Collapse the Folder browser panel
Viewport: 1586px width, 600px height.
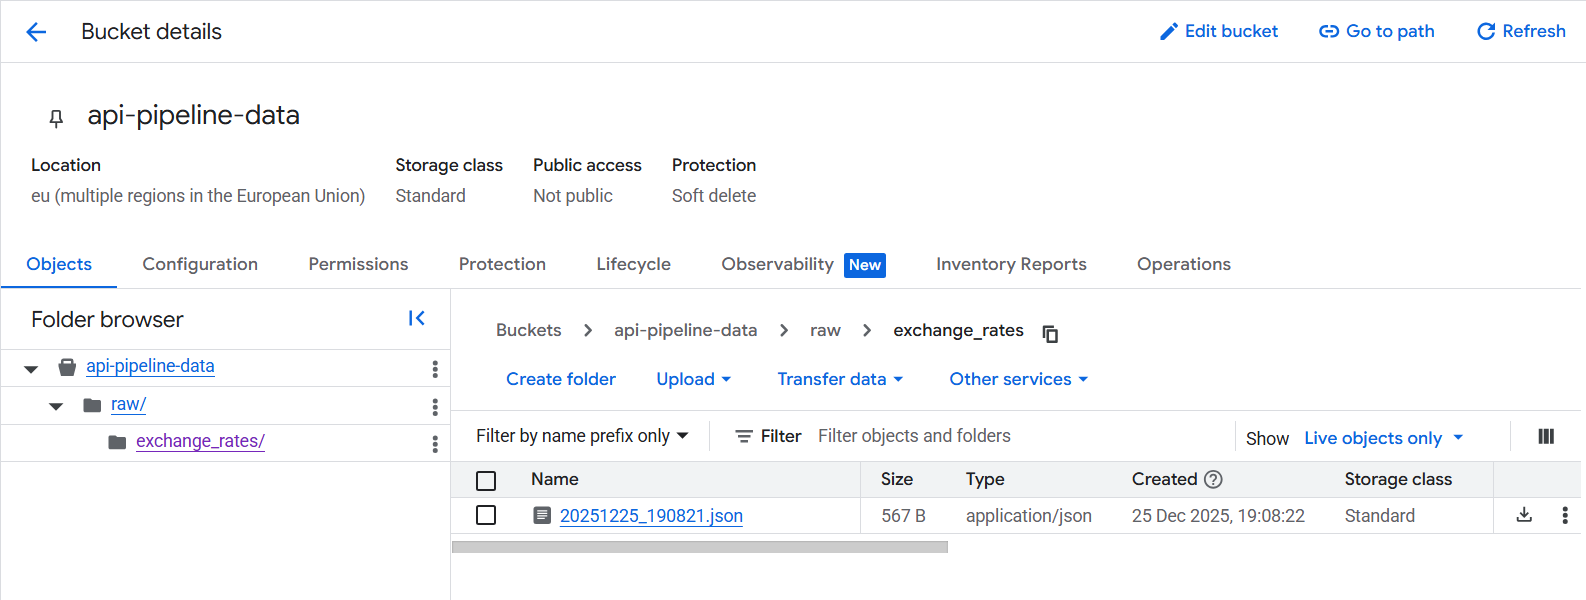417,318
